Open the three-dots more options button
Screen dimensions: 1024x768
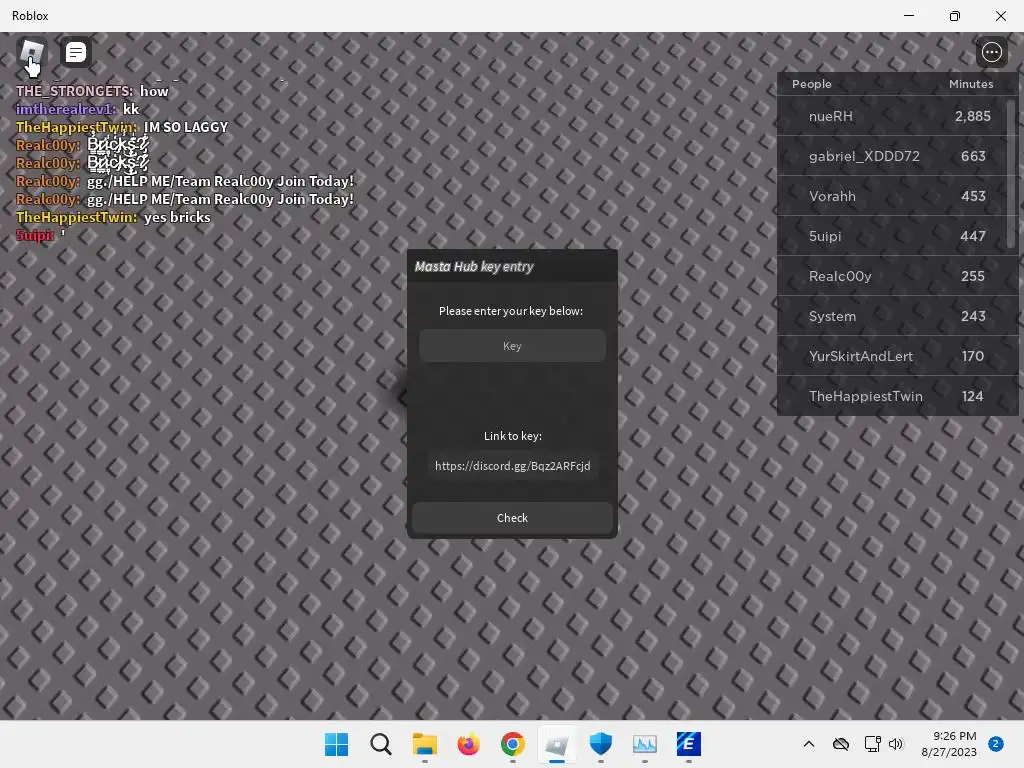[x=991, y=52]
